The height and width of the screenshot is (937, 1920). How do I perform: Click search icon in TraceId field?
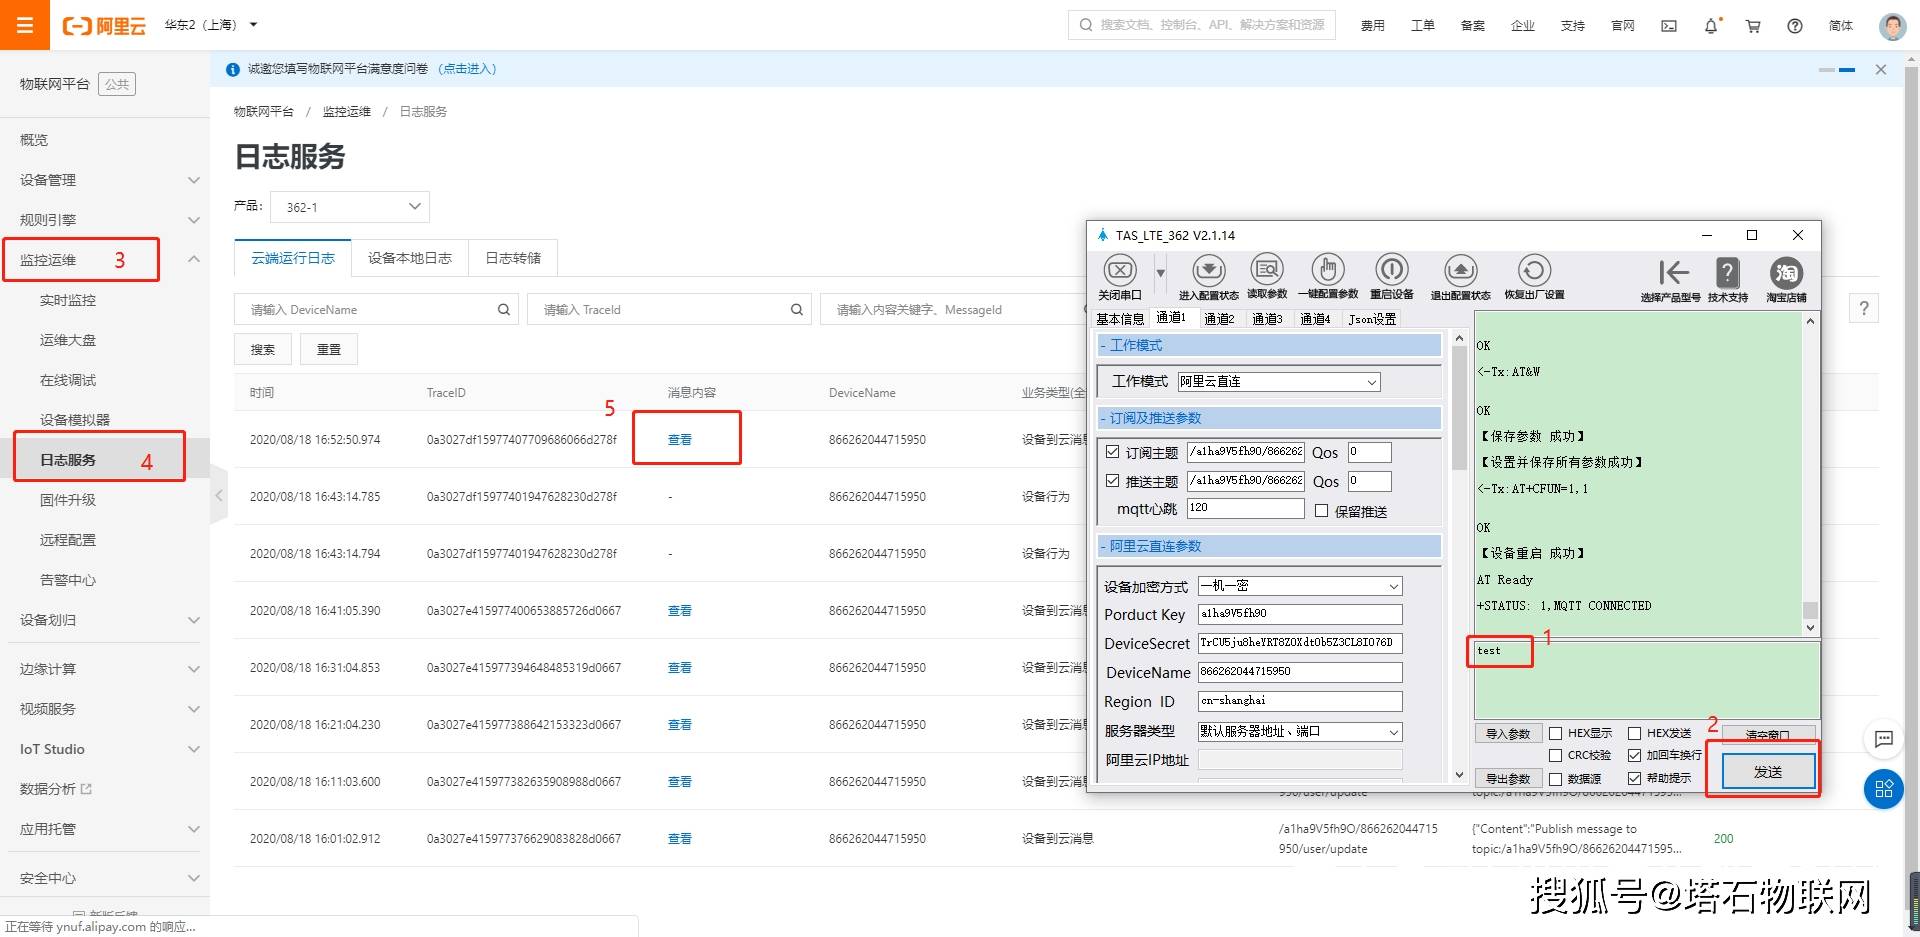click(x=797, y=310)
